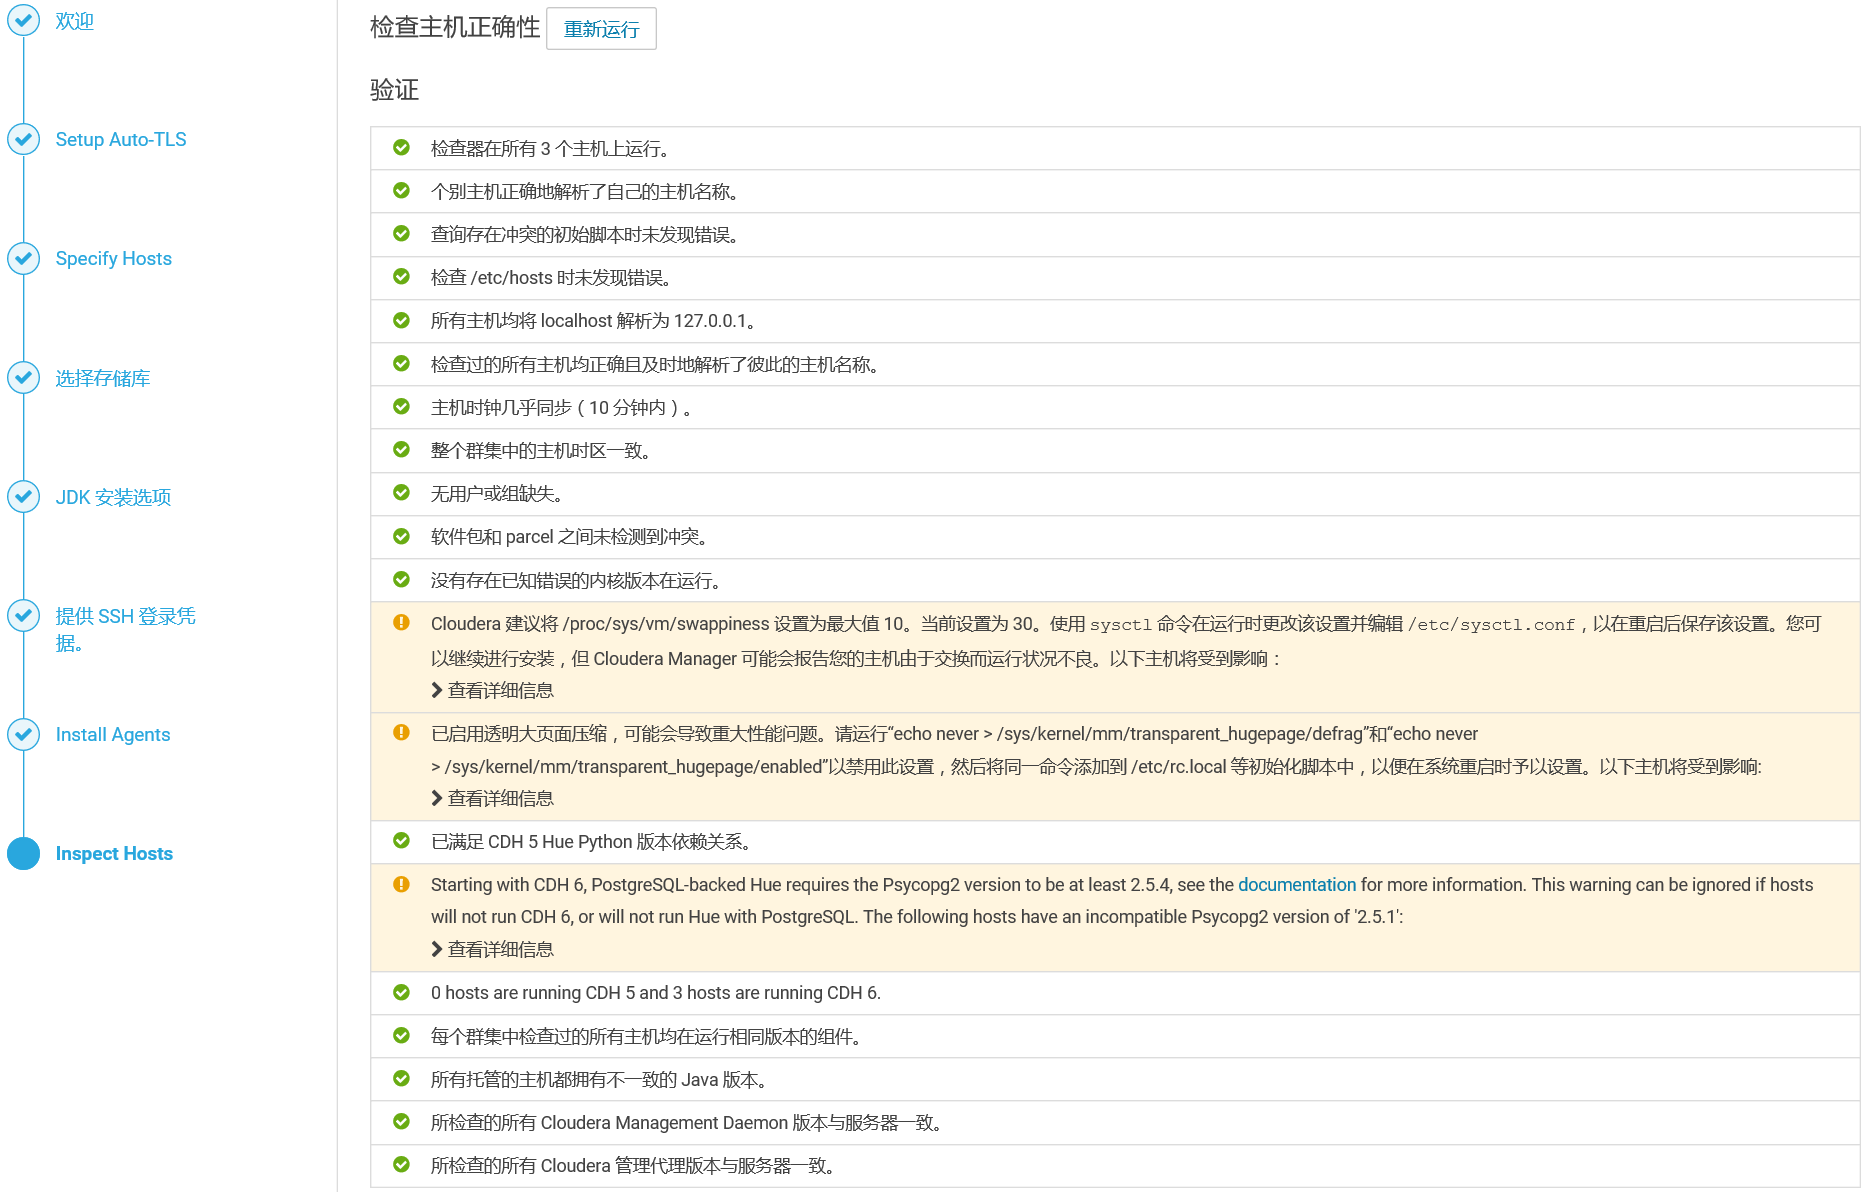1873x1192 pixels.
Task: Click text 检查过的所有主机均正确且及时地解析了彼此的主机名称
Action: [x=657, y=365]
